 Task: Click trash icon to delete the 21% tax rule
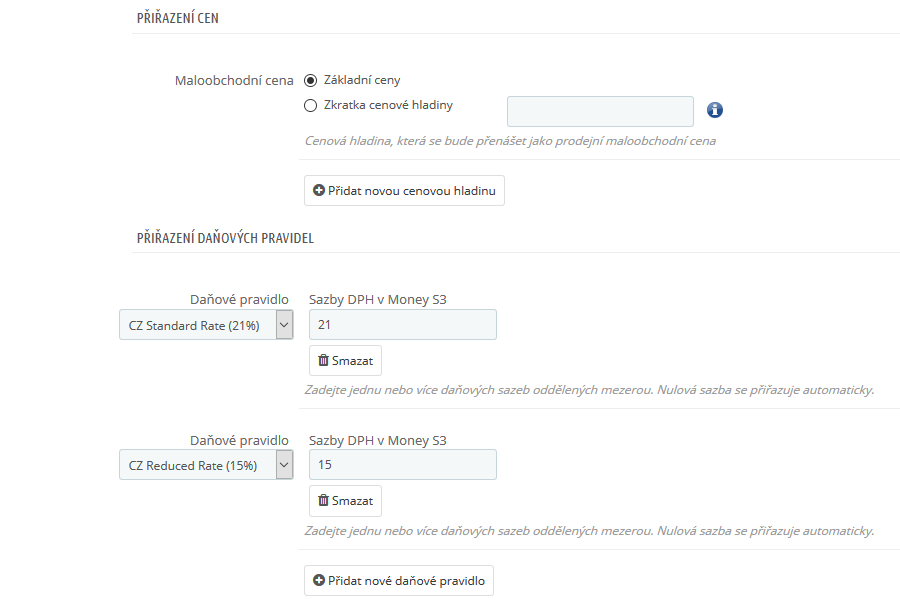click(324, 360)
